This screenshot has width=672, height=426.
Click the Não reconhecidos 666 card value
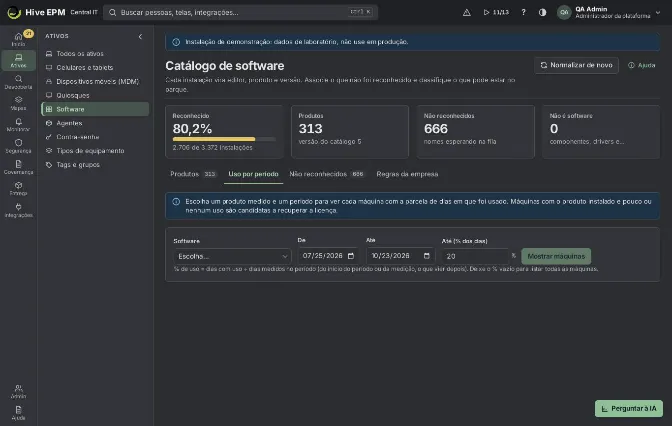tap(436, 129)
